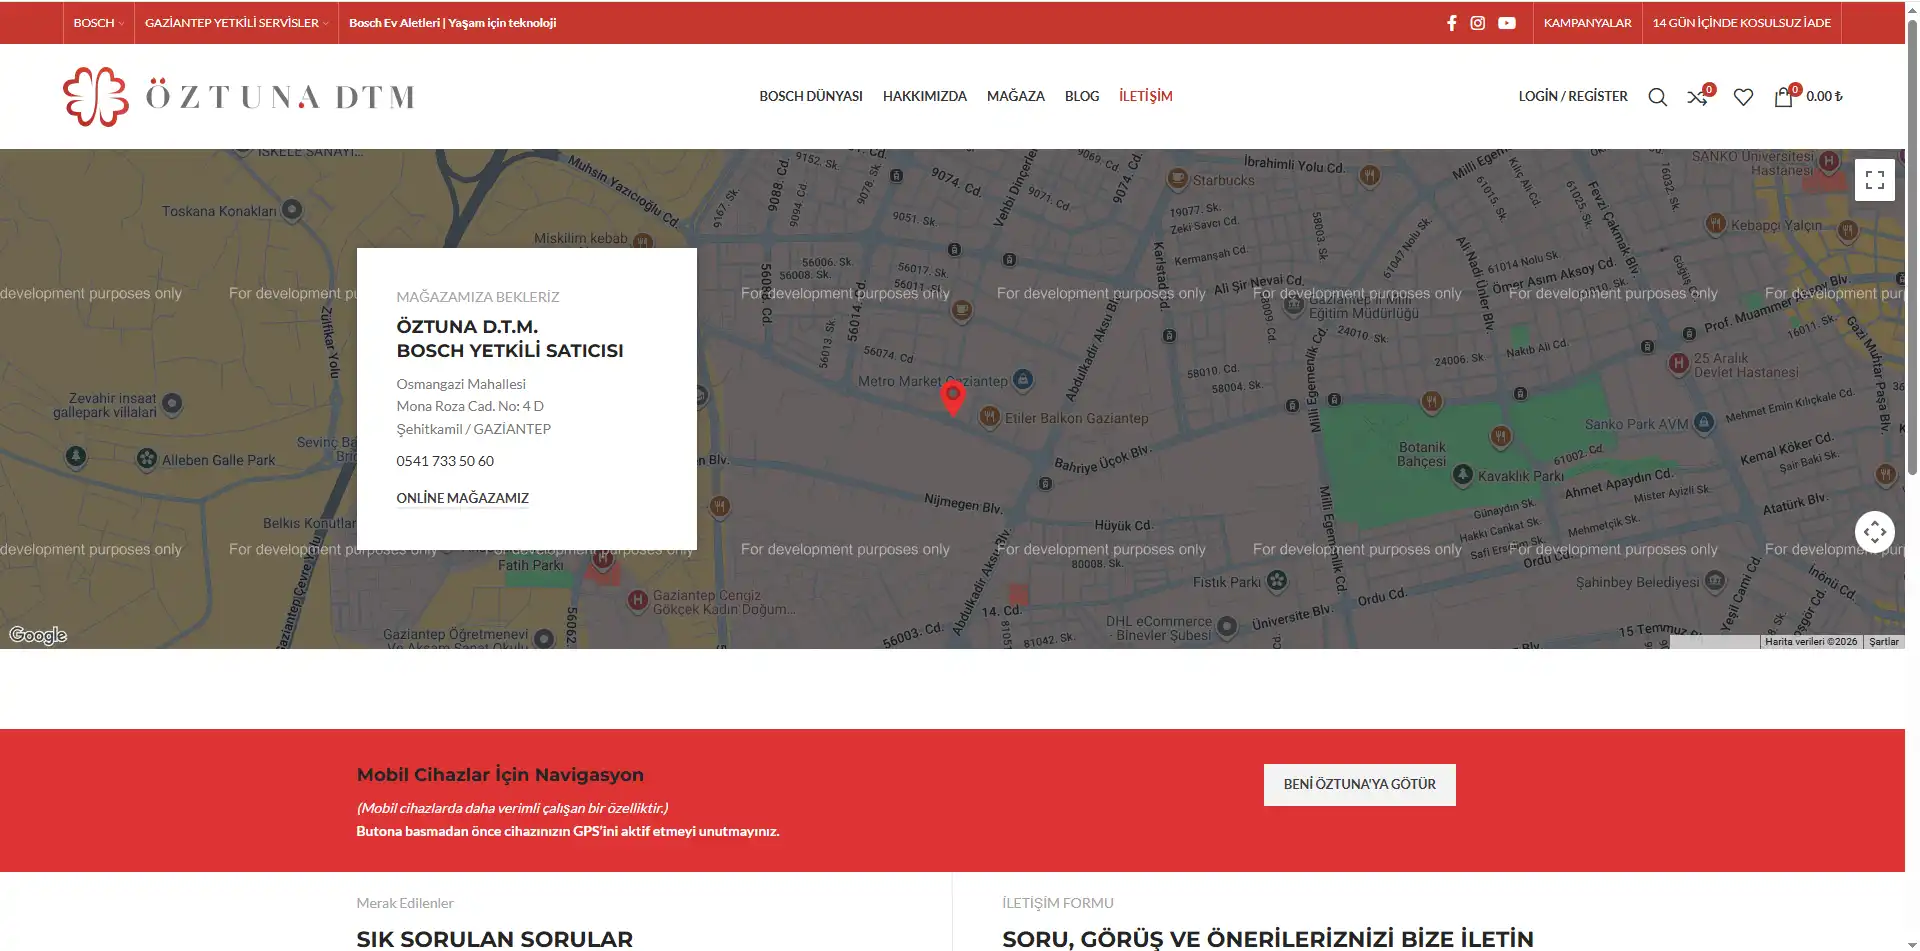Screen dimensions: 1920x951
Task: Click the KAMPANYALAR top bar link
Action: [1587, 23]
